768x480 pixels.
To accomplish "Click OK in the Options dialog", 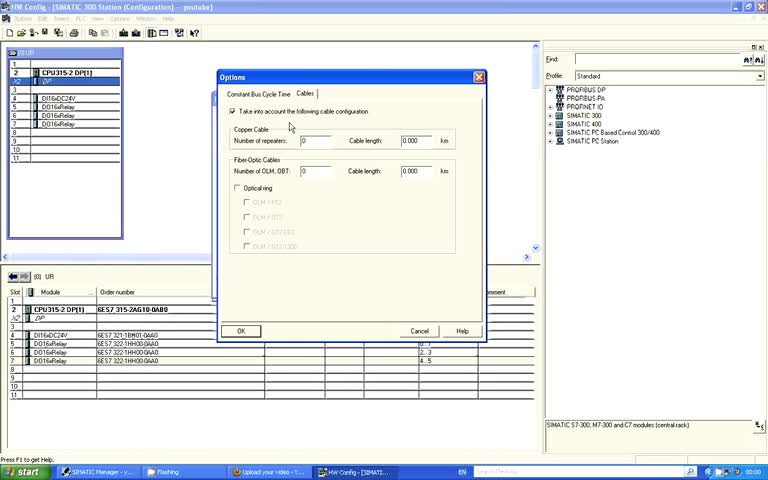I will [241, 331].
